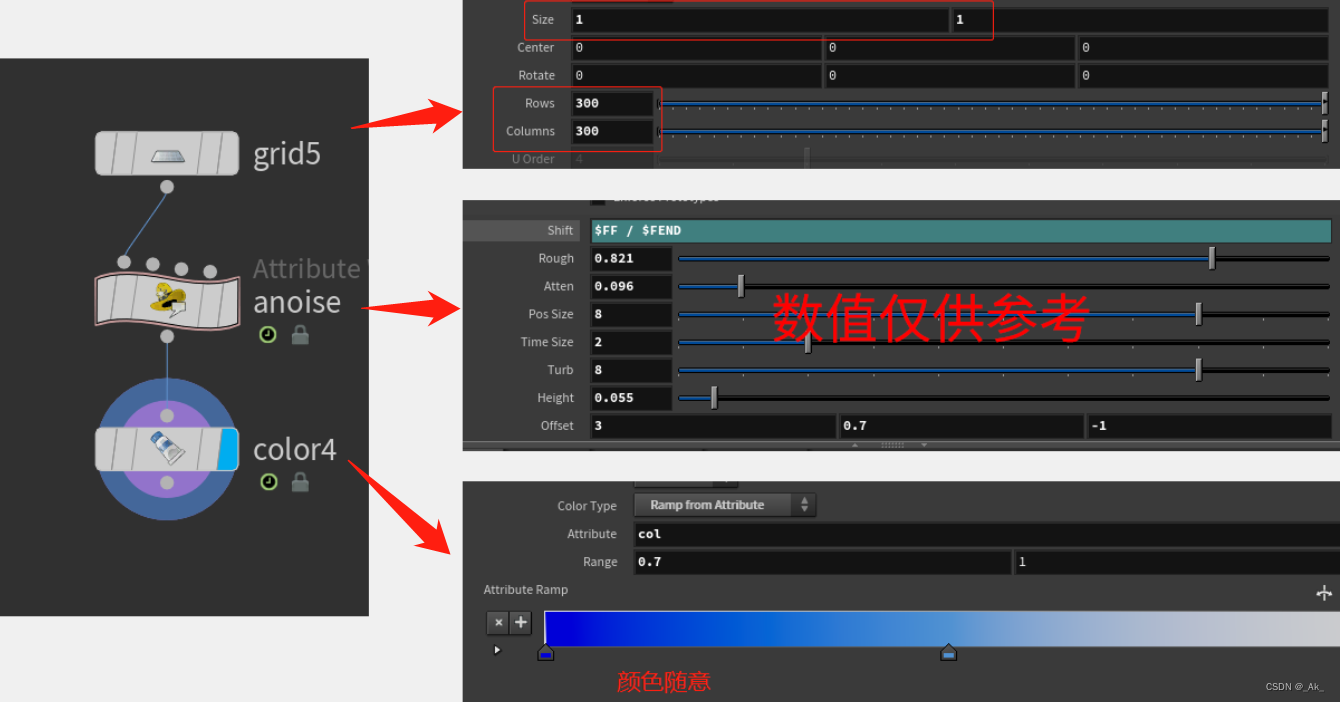Click the clock badge under color4 node
Image resolution: width=1340 pixels, height=702 pixels.
pyautogui.click(x=267, y=482)
